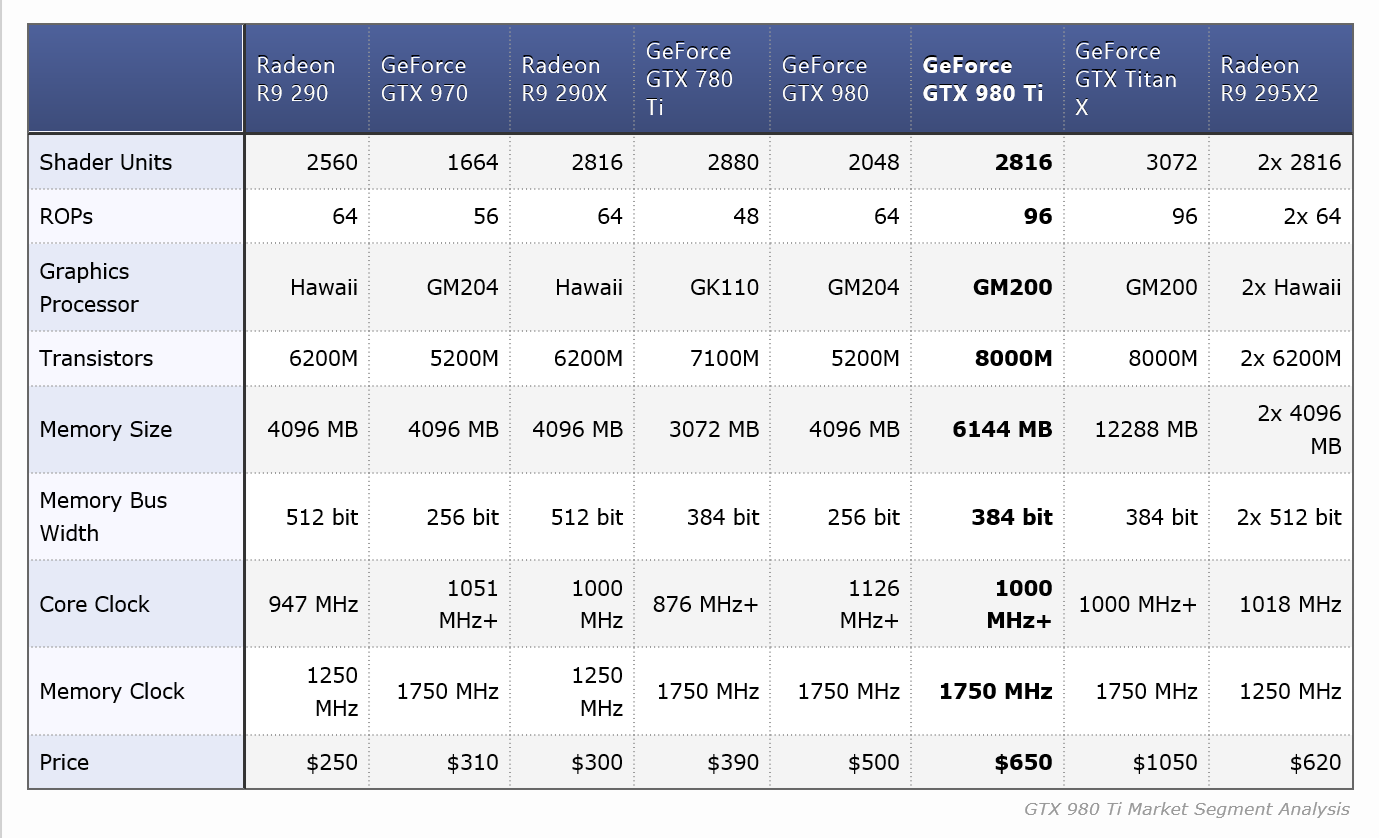The width and height of the screenshot is (1379, 838).
Task: Select the 12288 MB memory size cell
Action: pyautogui.click(x=1145, y=429)
